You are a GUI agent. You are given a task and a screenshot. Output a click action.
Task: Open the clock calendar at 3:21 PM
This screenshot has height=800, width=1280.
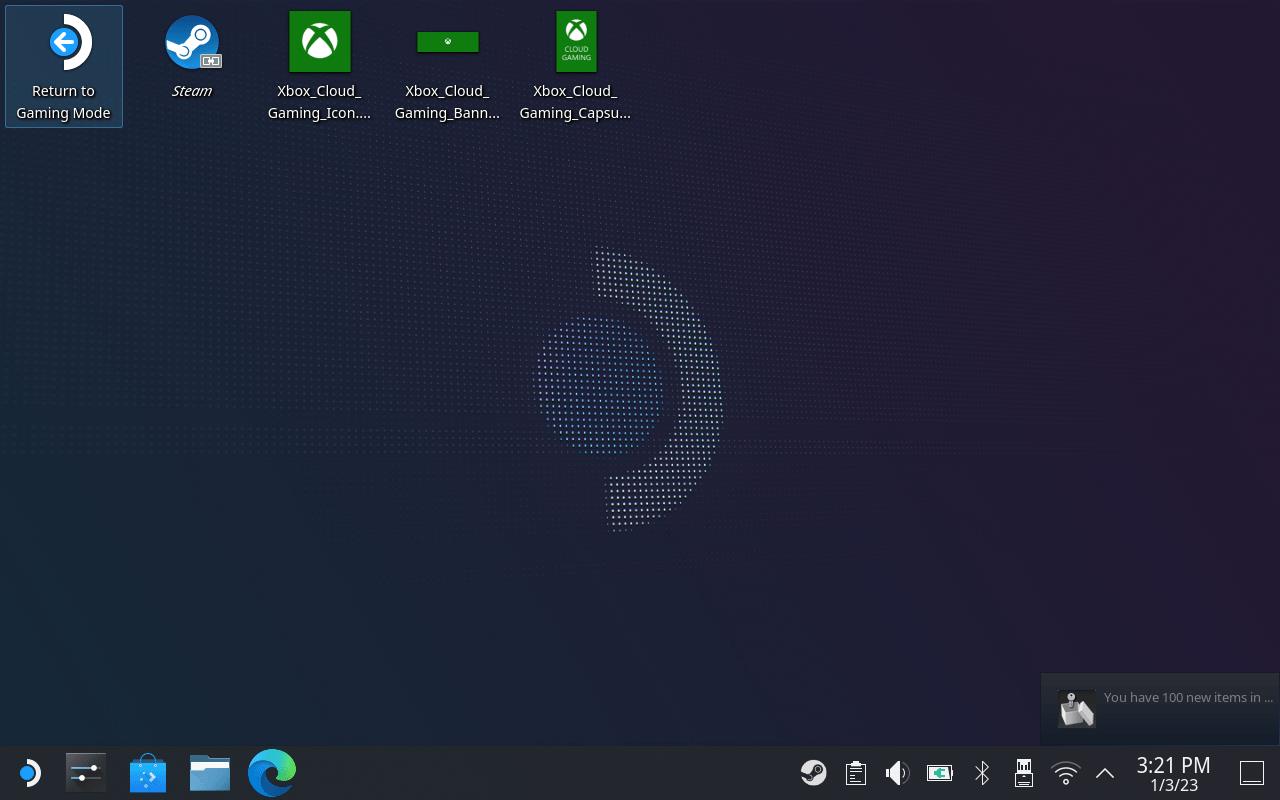point(1173,773)
